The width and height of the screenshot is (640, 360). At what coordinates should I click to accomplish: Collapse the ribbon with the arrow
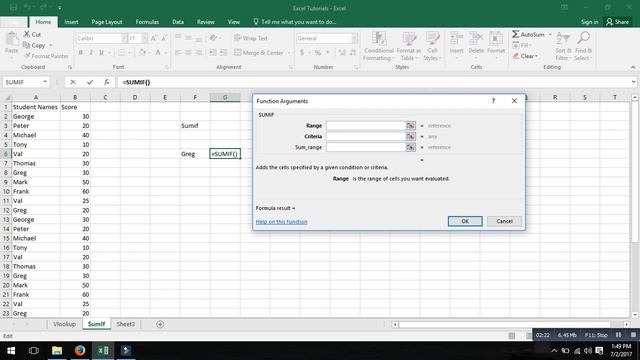pos(633,67)
